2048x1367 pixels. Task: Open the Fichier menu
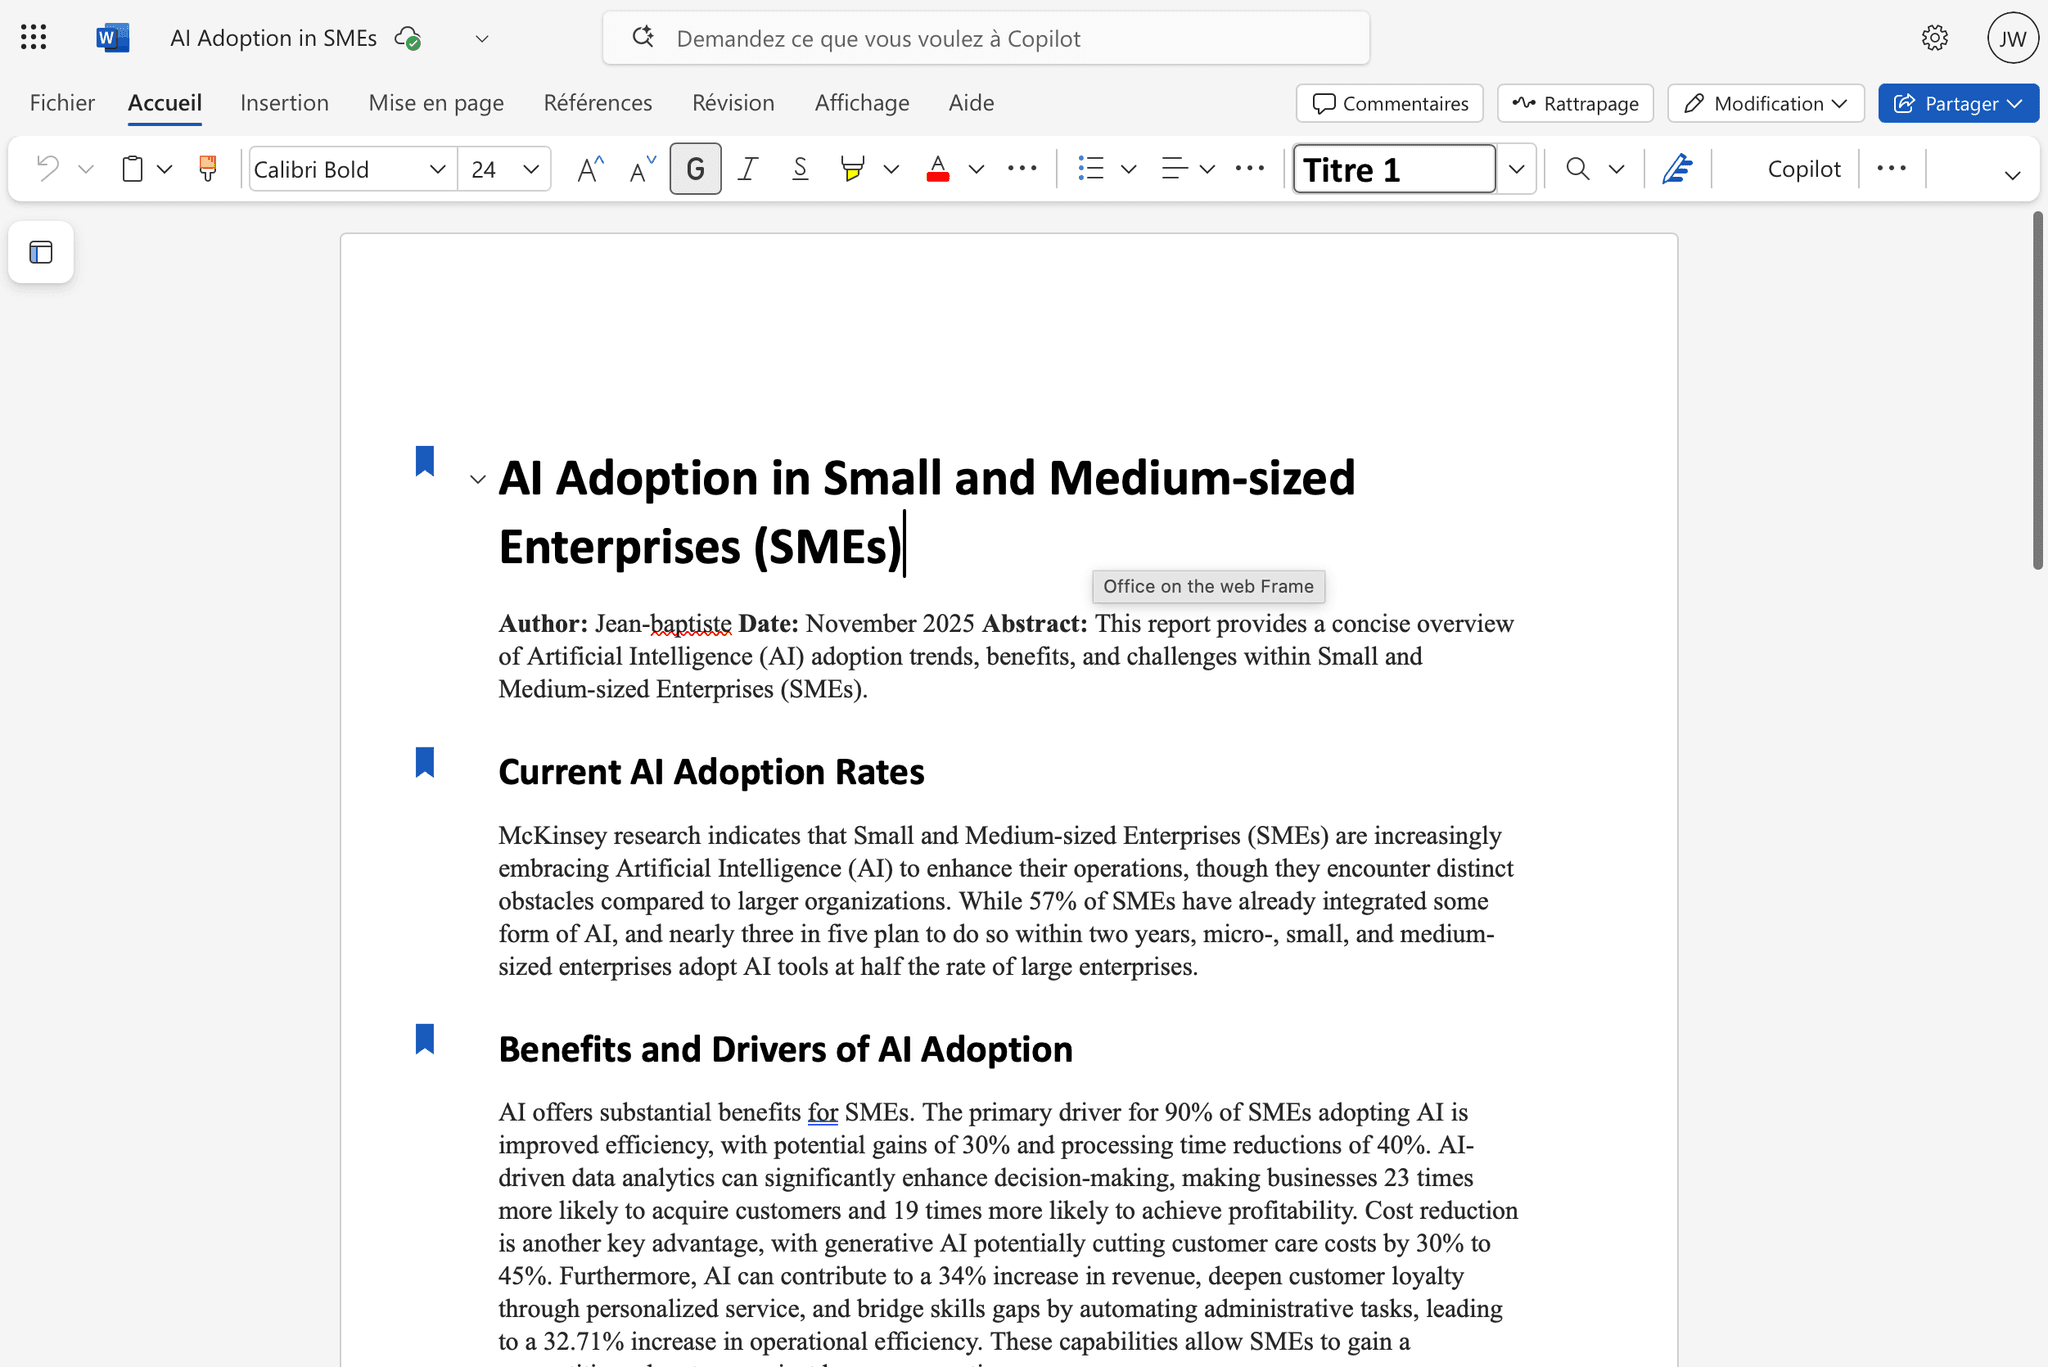coord(62,102)
